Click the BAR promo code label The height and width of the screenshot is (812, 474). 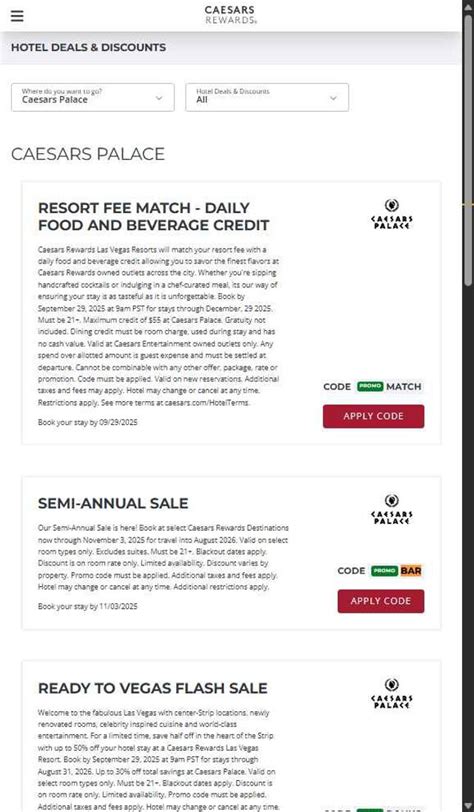click(411, 571)
